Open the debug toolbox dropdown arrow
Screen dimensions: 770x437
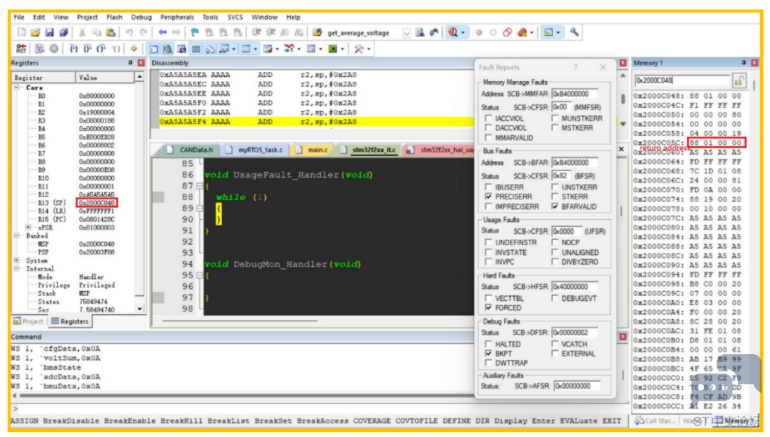click(369, 49)
